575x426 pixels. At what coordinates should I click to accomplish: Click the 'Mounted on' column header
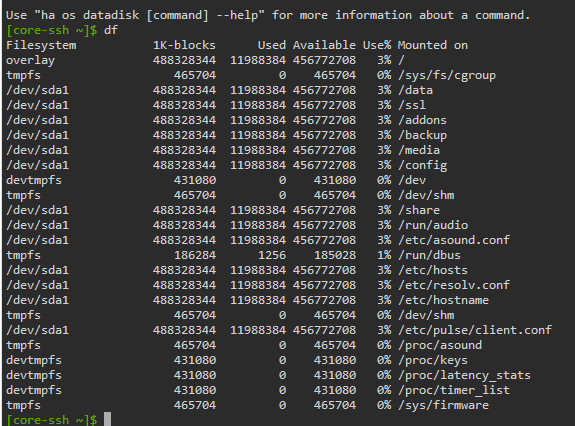(433, 45)
